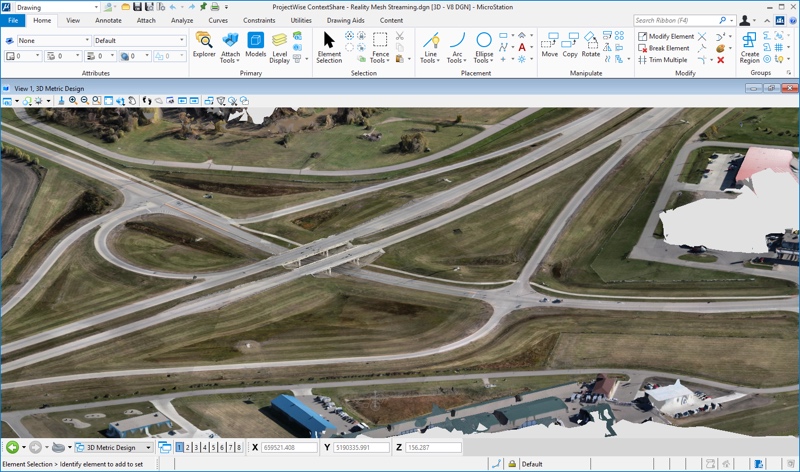Toggle view 3 button in view group
The height and width of the screenshot is (472, 800).
(196, 448)
